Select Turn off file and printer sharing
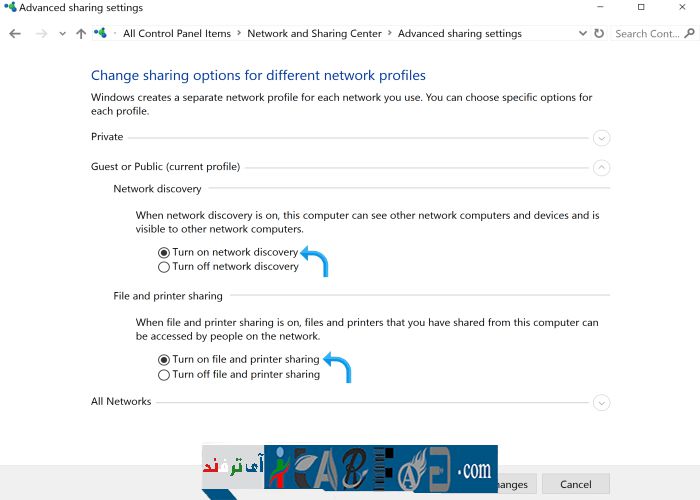Image resolution: width=700 pixels, height=500 pixels. pyautogui.click(x=164, y=375)
